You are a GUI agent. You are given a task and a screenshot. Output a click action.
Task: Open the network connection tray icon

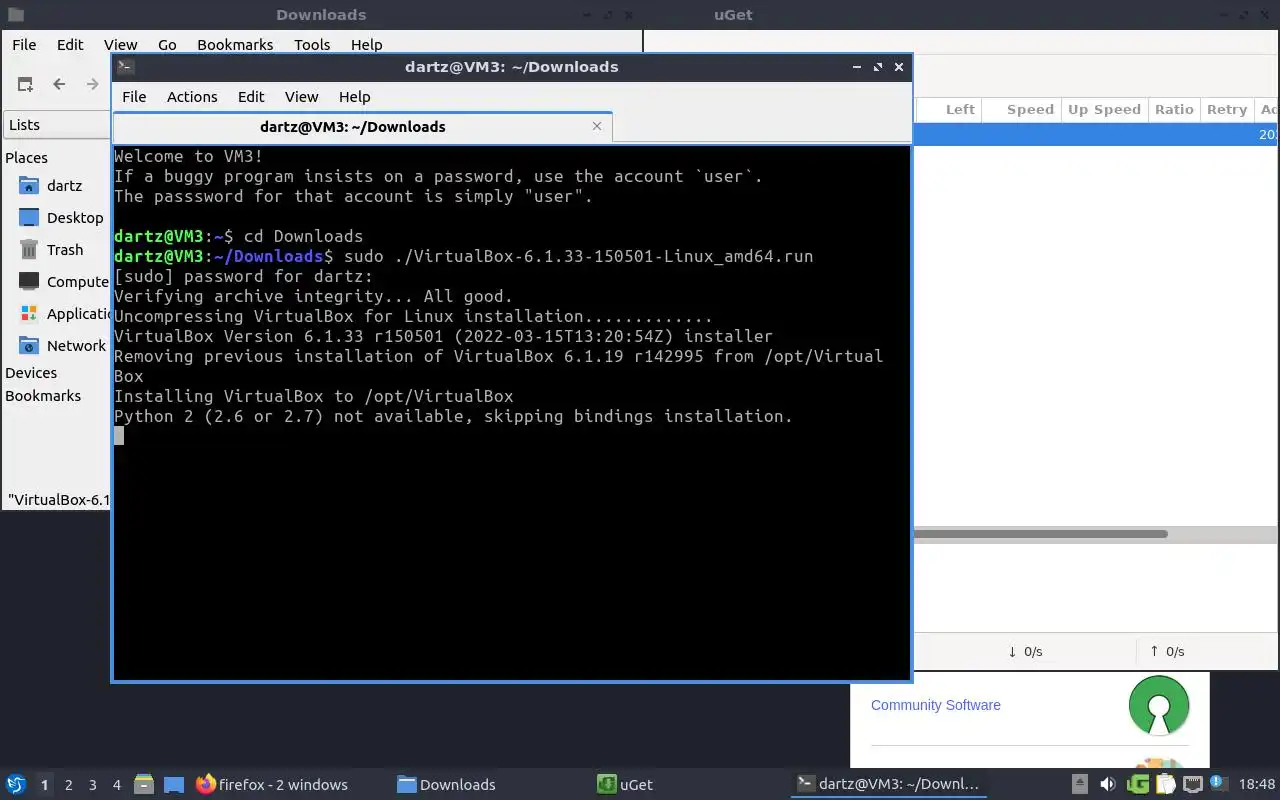pos(1193,785)
